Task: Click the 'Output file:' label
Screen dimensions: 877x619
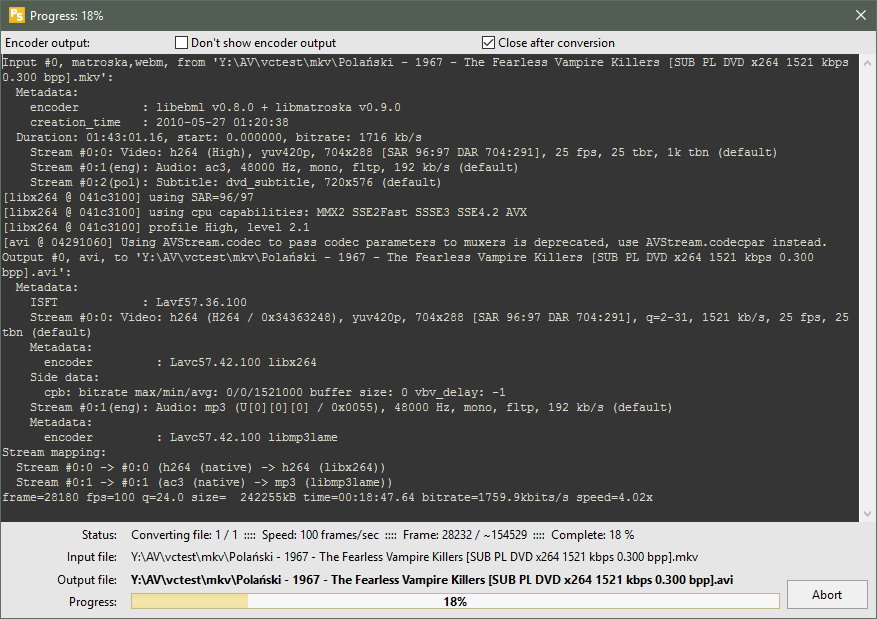Action: point(87,580)
